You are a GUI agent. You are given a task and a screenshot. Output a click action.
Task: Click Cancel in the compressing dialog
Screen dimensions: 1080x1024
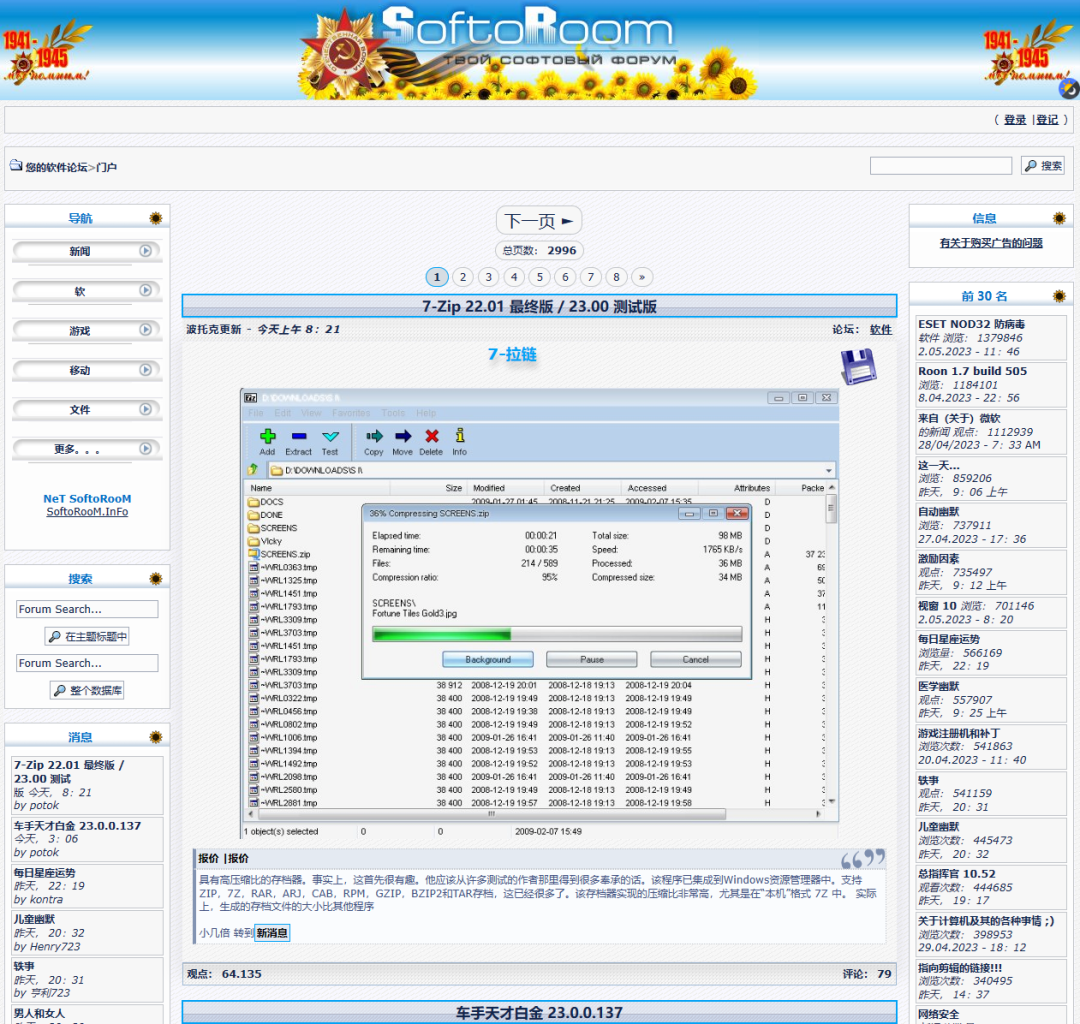pos(696,660)
